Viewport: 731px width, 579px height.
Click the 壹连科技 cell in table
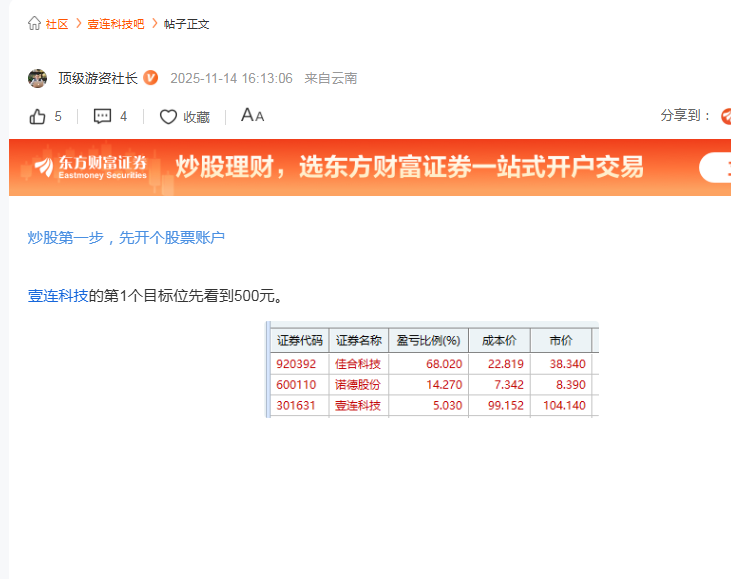[x=358, y=405]
